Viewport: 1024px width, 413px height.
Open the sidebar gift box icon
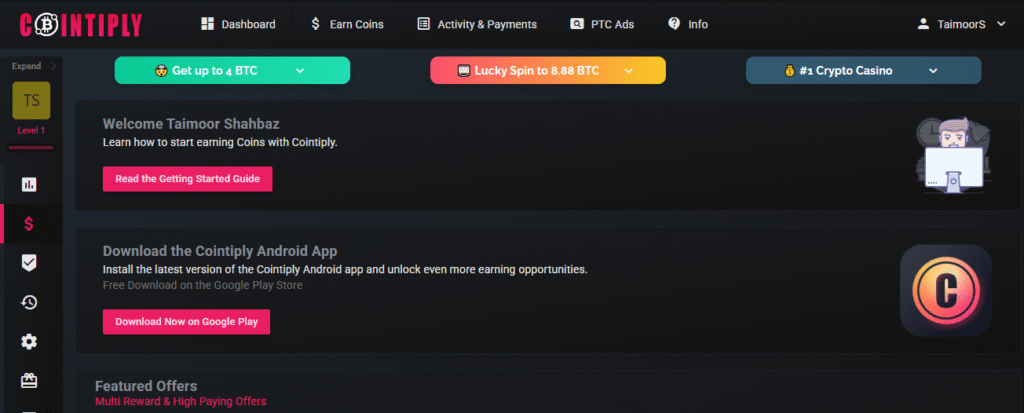click(29, 380)
